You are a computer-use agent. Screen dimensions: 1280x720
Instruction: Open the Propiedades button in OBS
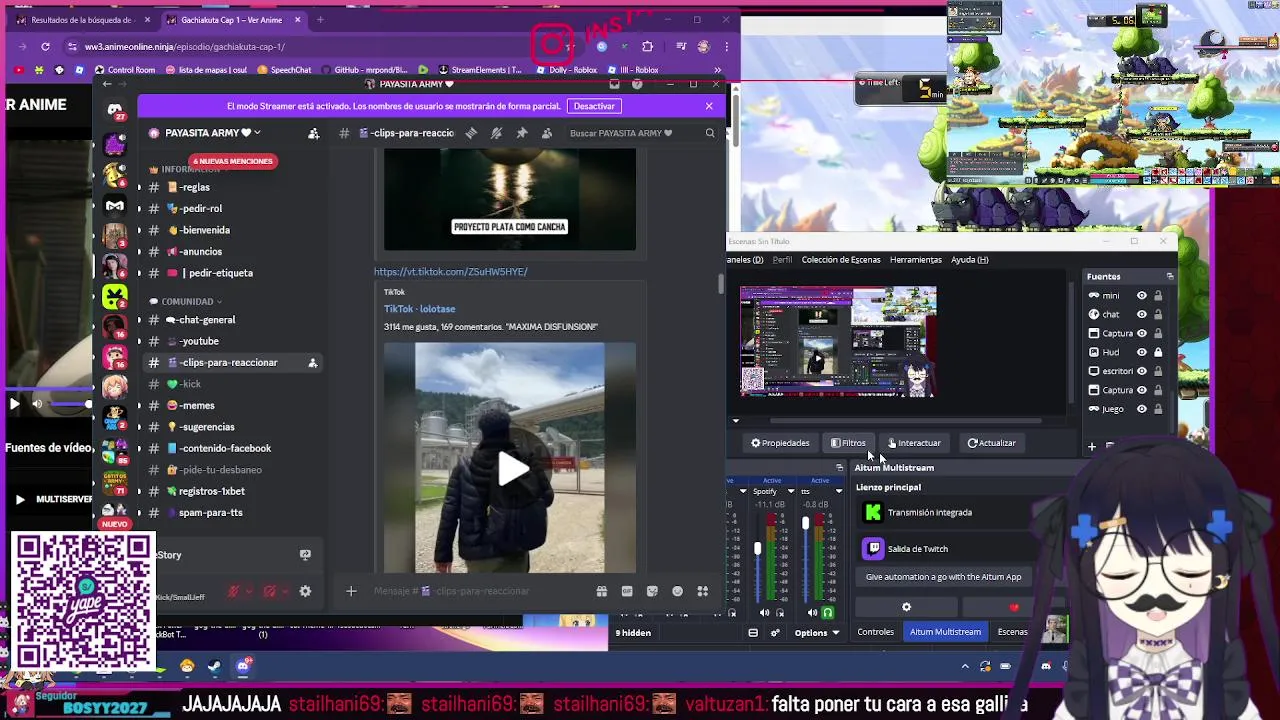[781, 443]
